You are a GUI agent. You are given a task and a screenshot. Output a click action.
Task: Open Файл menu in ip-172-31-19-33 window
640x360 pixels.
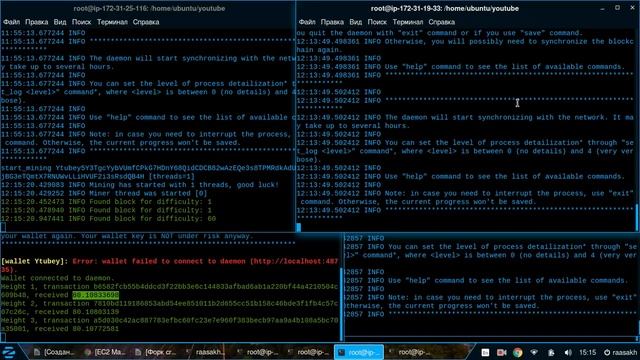307,22
